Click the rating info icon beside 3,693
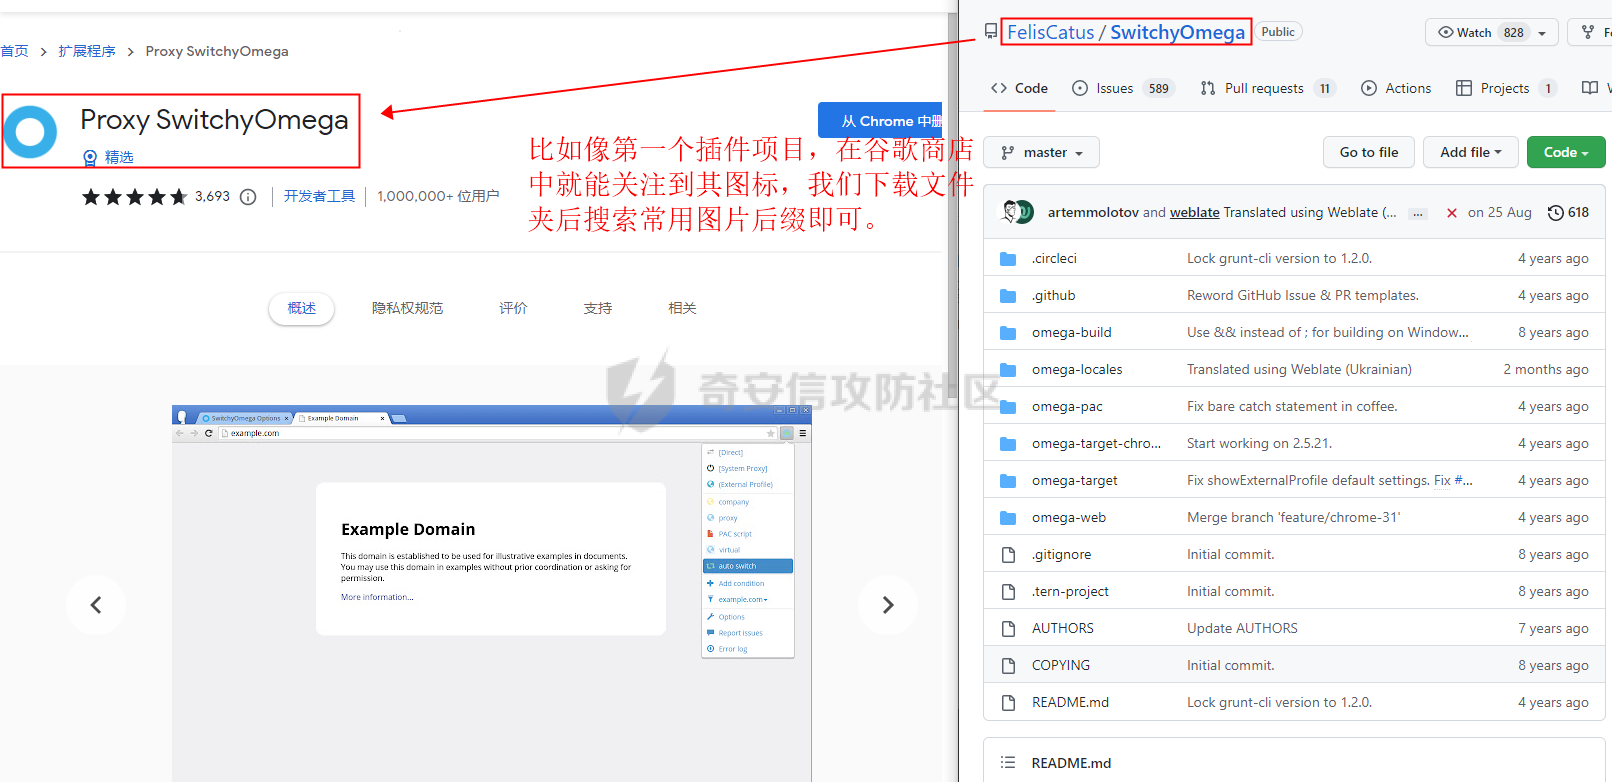The height and width of the screenshot is (782, 1612). tap(248, 197)
